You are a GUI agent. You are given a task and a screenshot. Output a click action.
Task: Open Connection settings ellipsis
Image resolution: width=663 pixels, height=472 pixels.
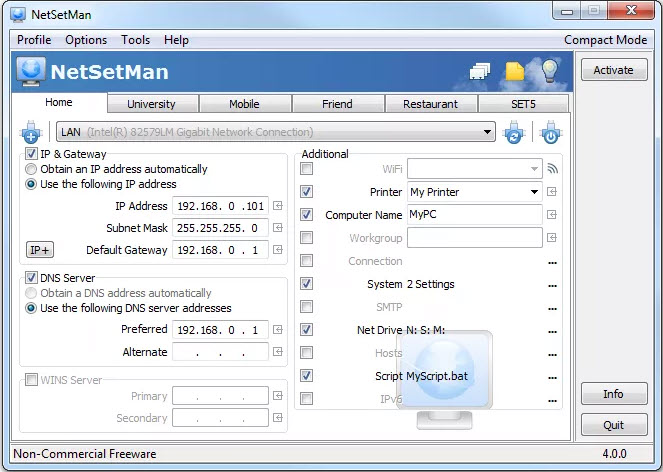tap(552, 263)
